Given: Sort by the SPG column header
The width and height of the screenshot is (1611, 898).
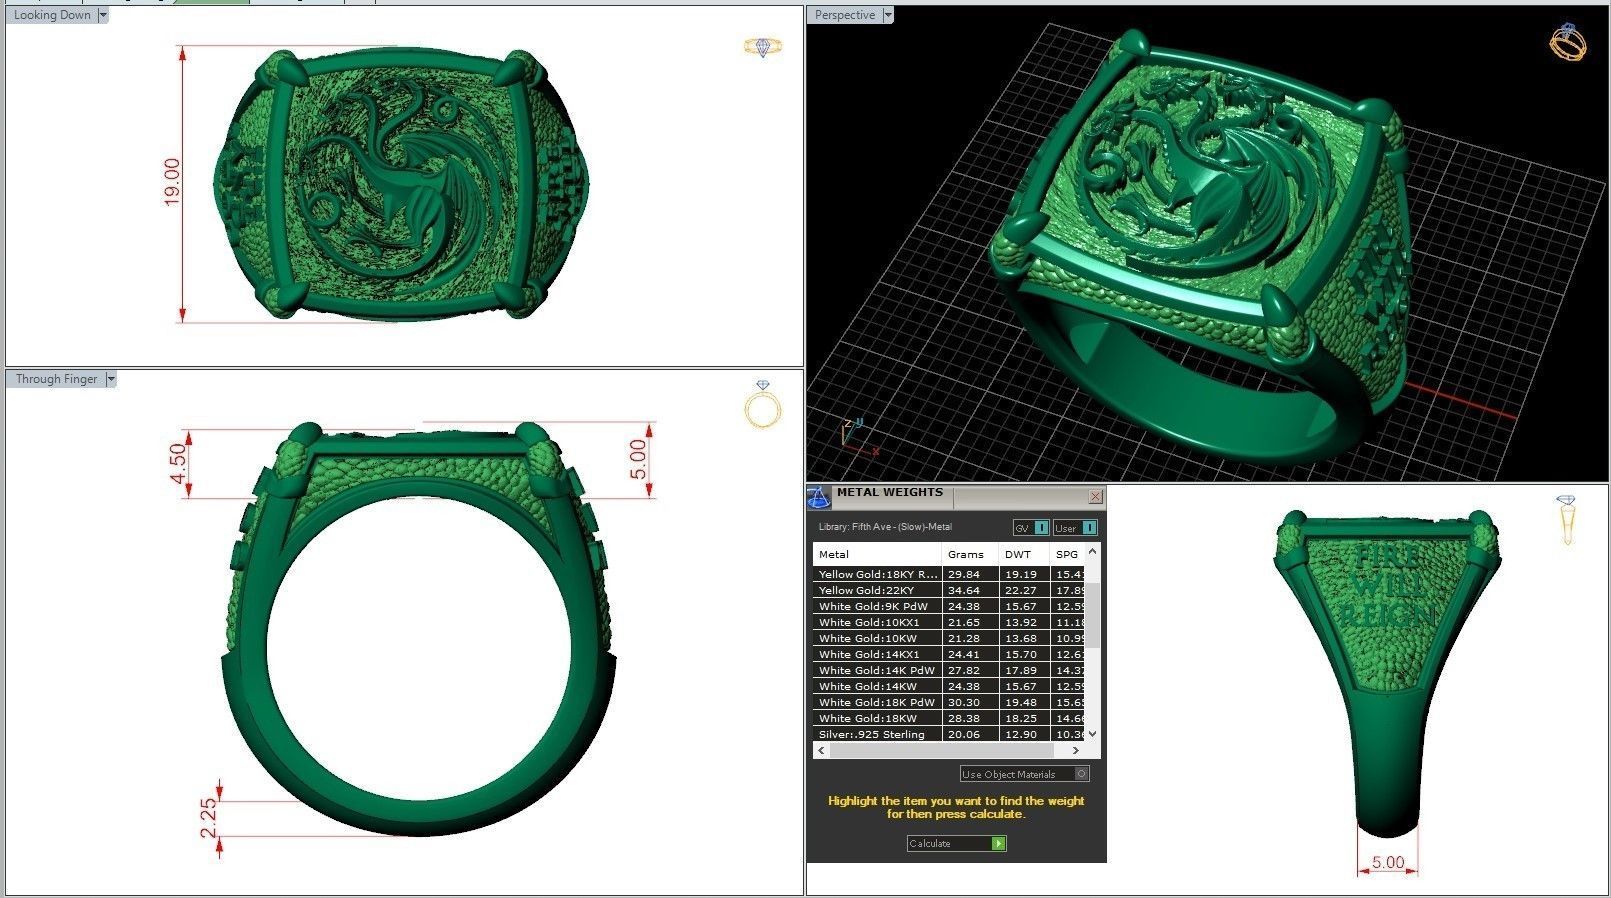Looking at the screenshot, I should coord(1067,554).
